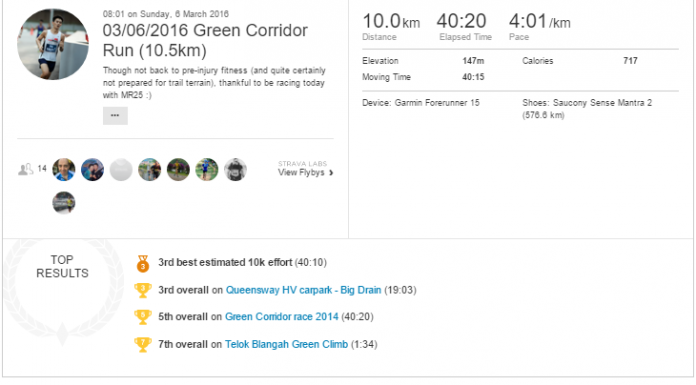Open the three-dots more options button
This screenshot has width=696, height=385.
[x=115, y=116]
